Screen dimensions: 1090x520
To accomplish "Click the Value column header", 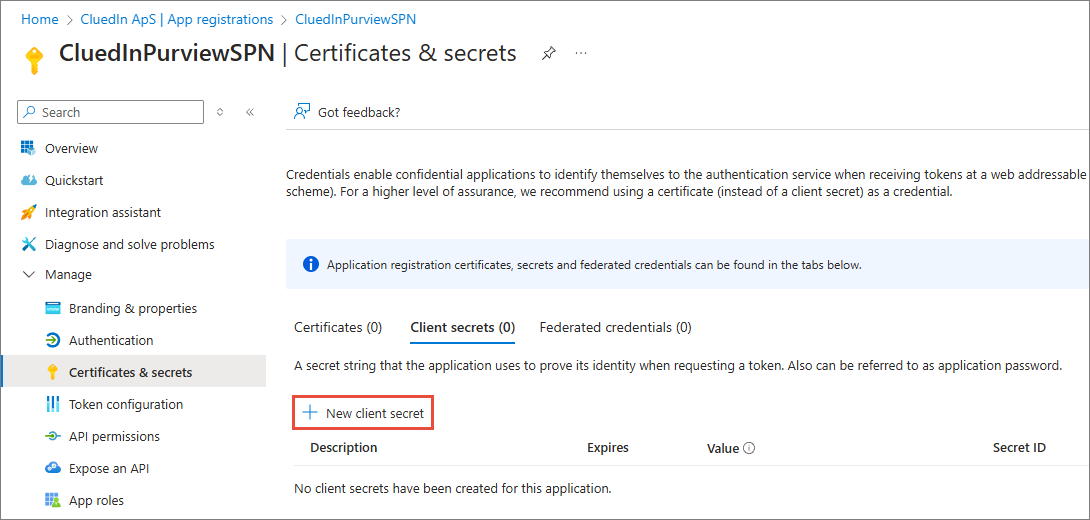I will (723, 448).
